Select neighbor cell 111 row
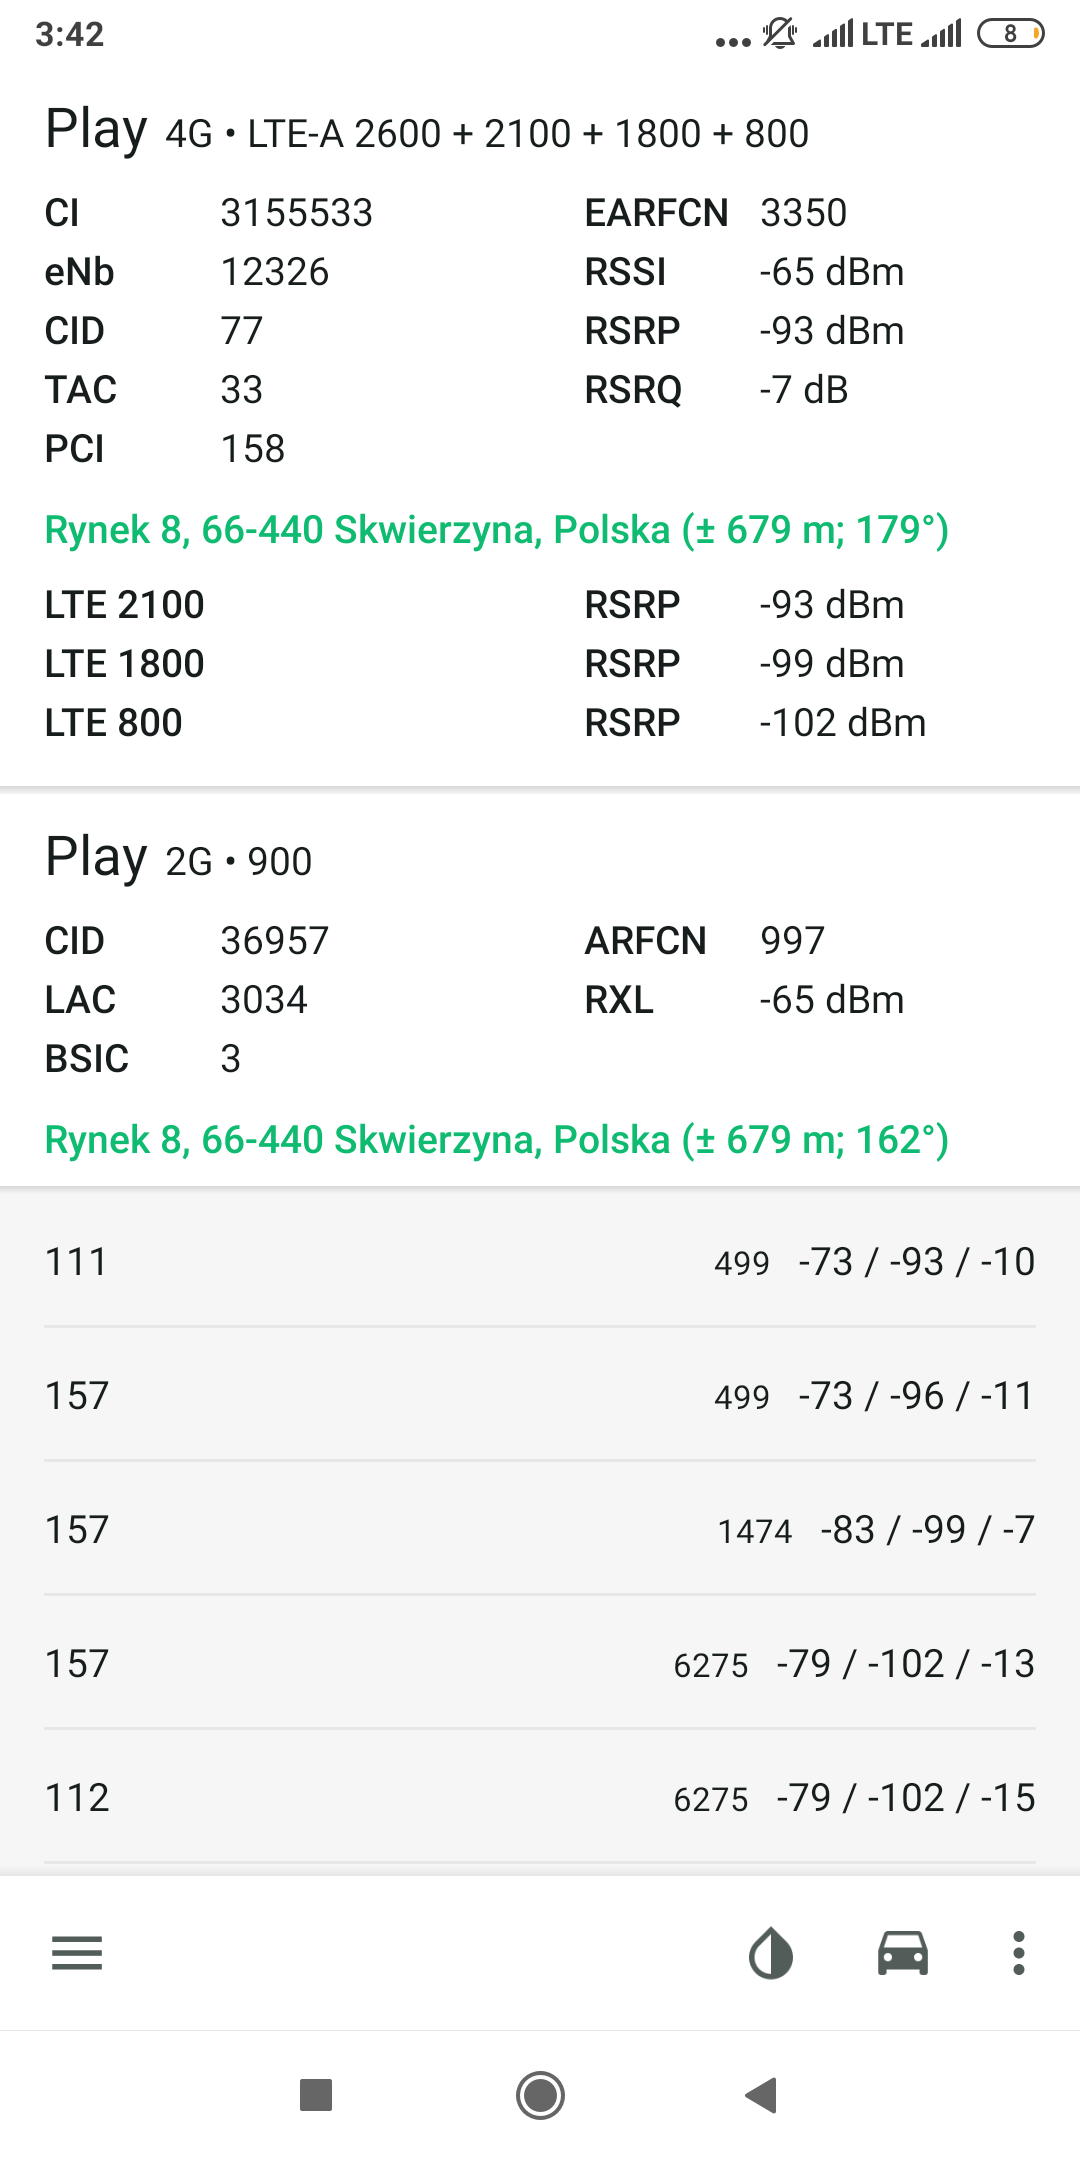 click(x=540, y=1262)
